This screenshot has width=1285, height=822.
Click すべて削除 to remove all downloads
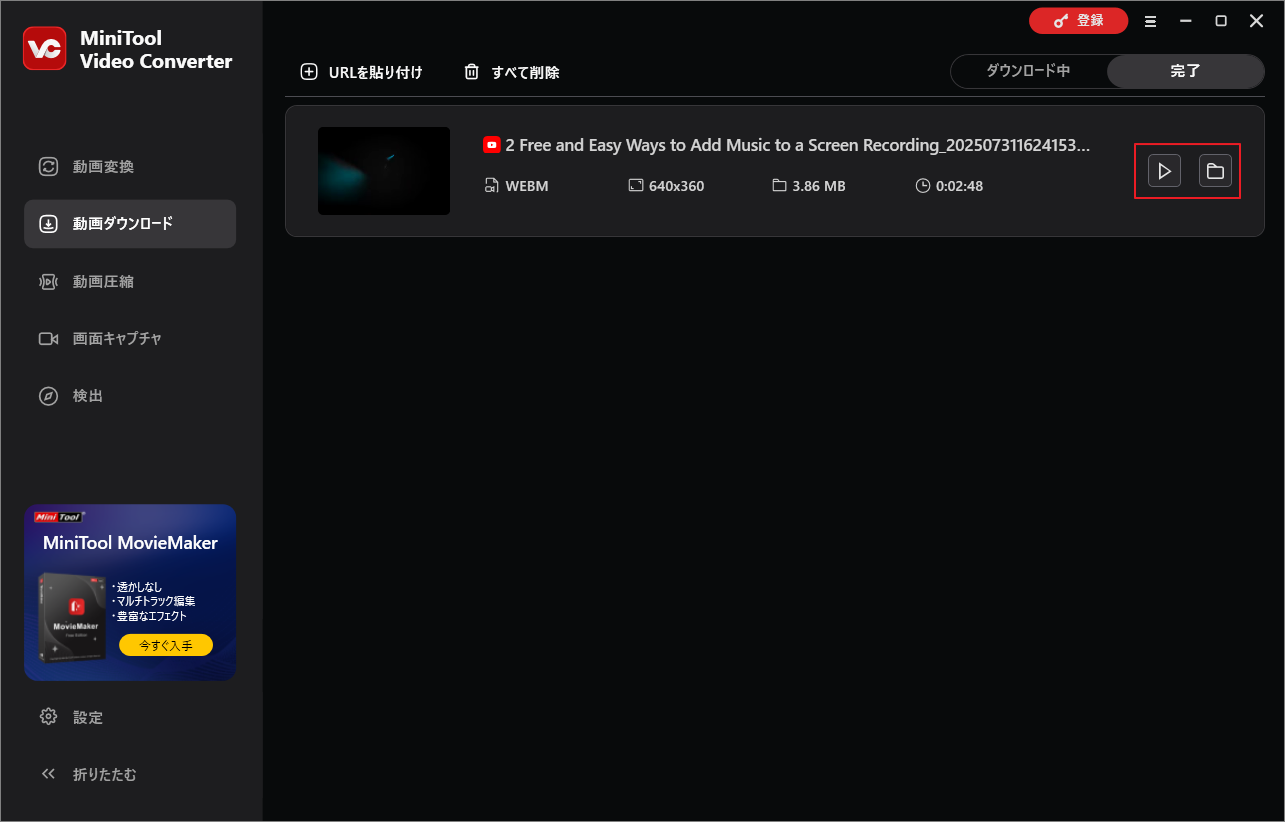click(x=511, y=72)
